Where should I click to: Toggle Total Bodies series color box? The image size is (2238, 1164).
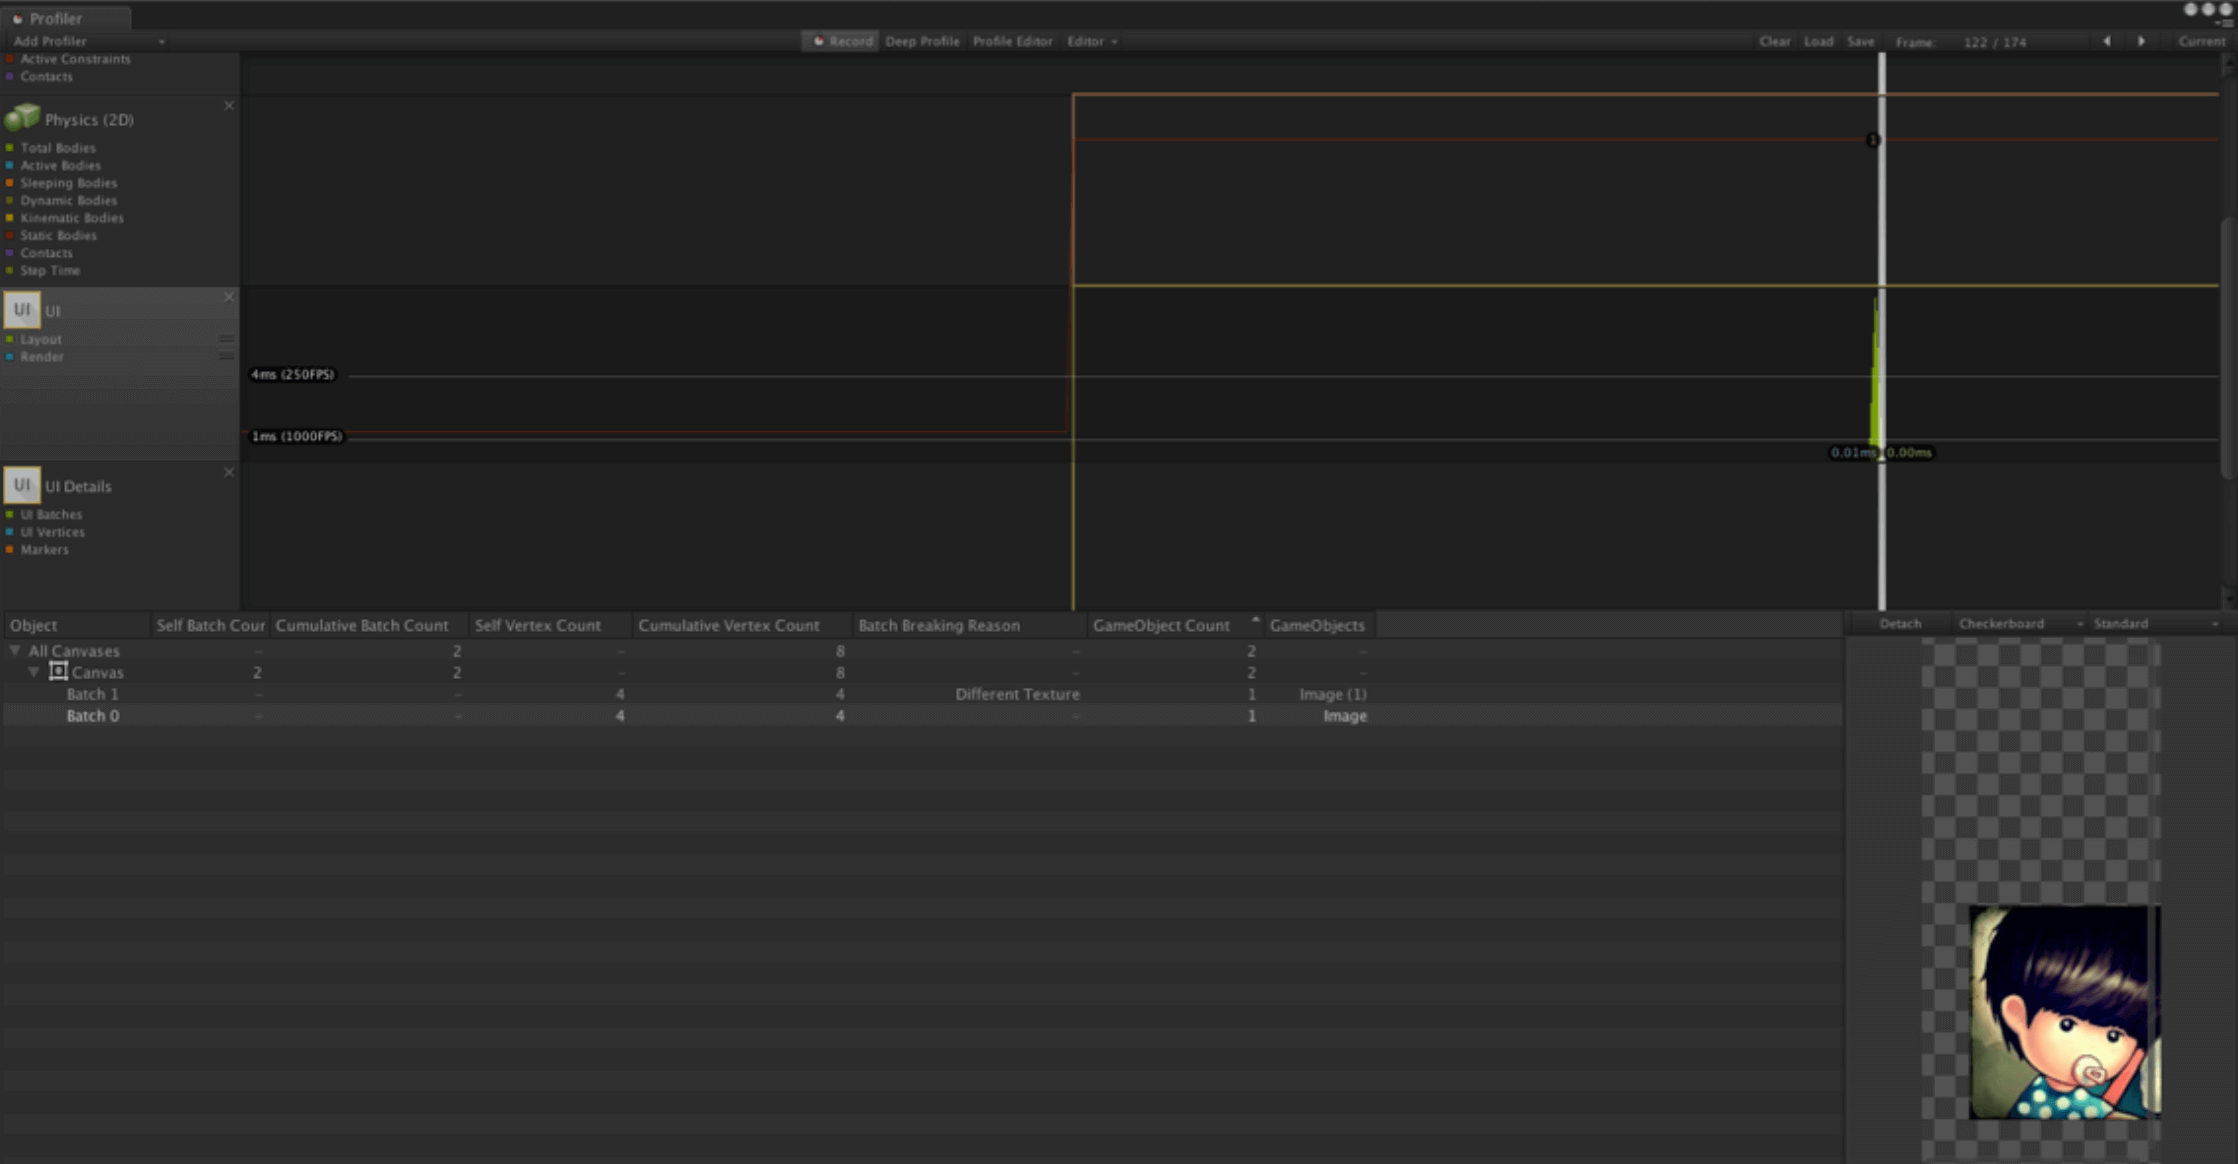tap(10, 148)
